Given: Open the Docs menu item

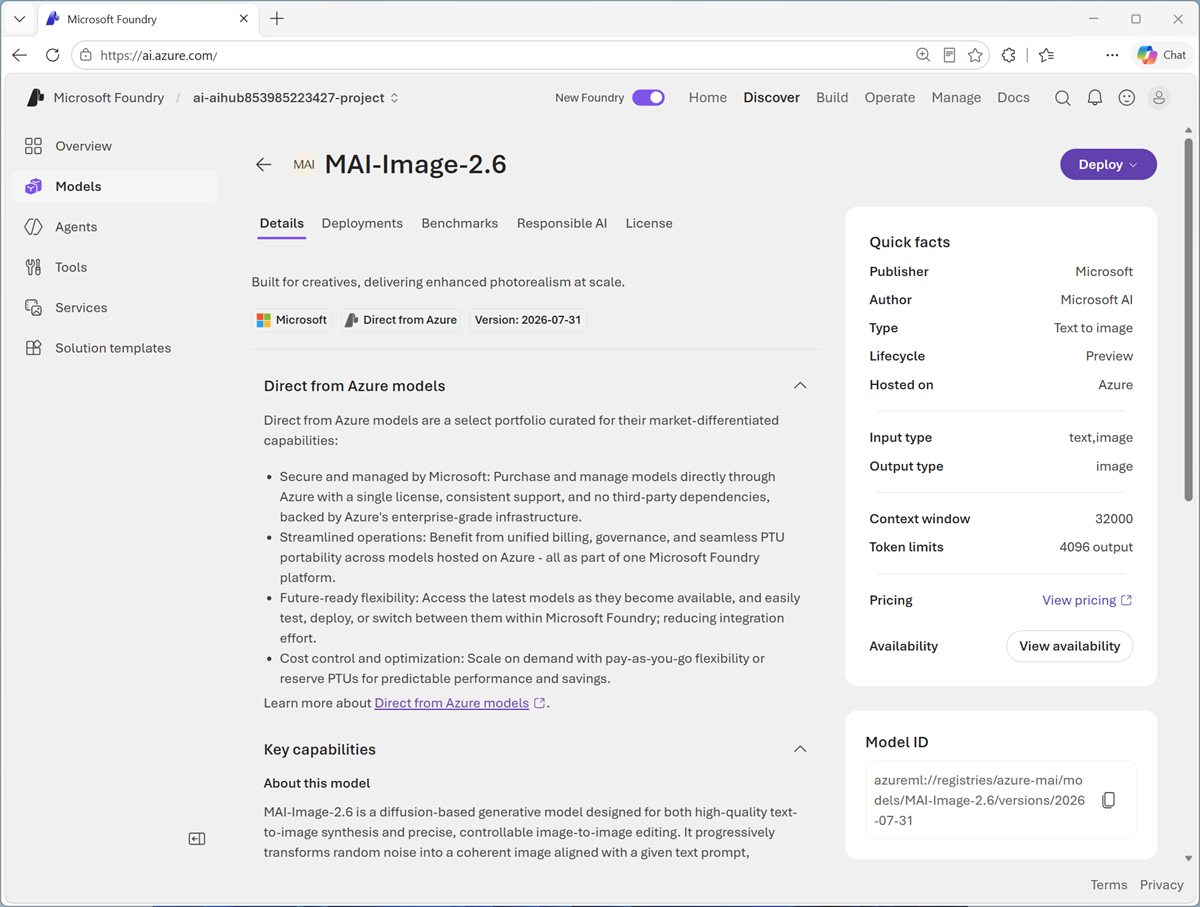Looking at the screenshot, I should [1013, 98].
